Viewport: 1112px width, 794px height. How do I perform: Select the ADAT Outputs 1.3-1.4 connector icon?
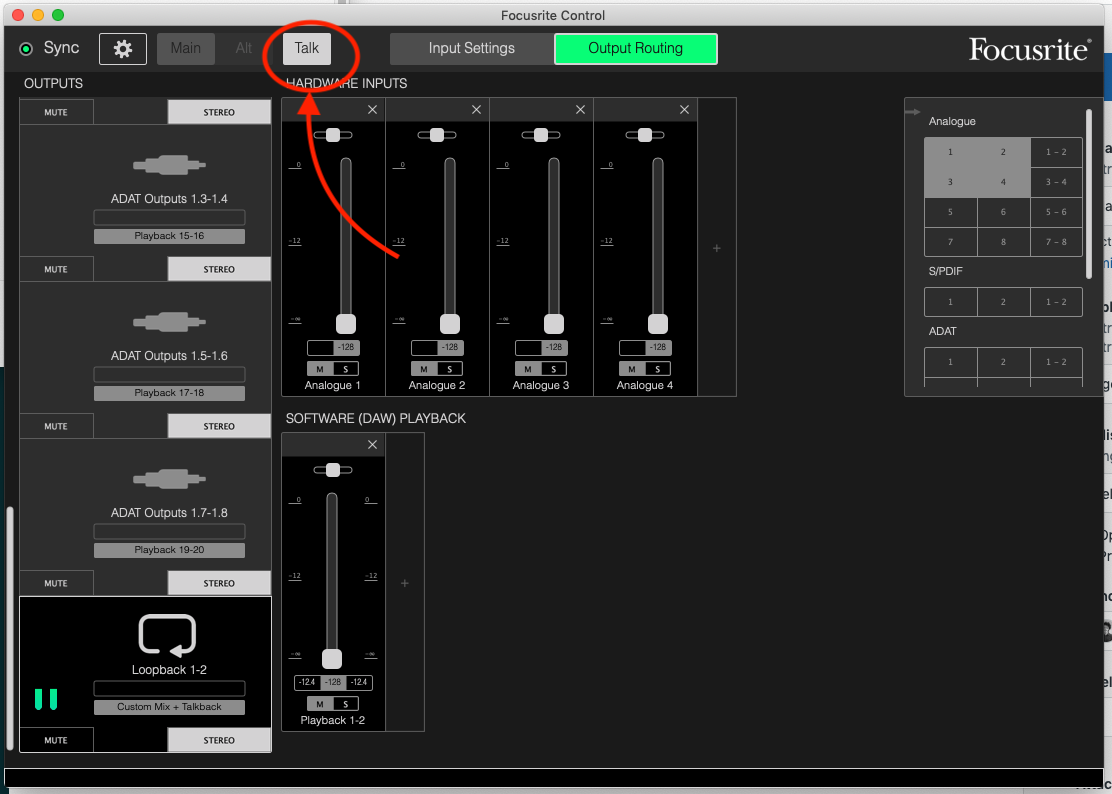pyautogui.click(x=169, y=165)
